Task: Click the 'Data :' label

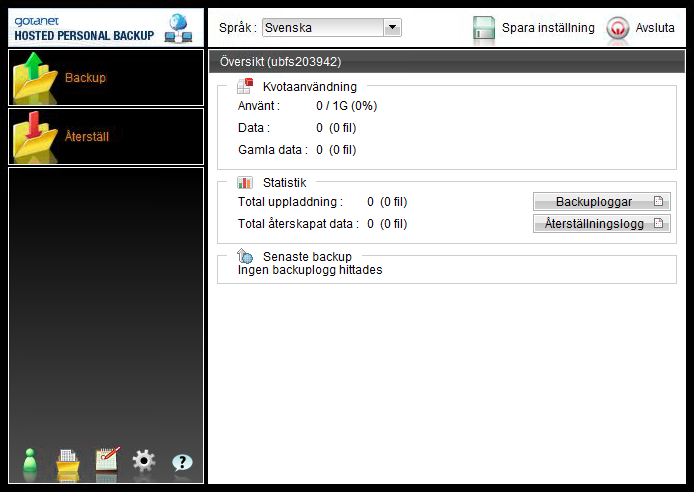Action: click(x=254, y=128)
